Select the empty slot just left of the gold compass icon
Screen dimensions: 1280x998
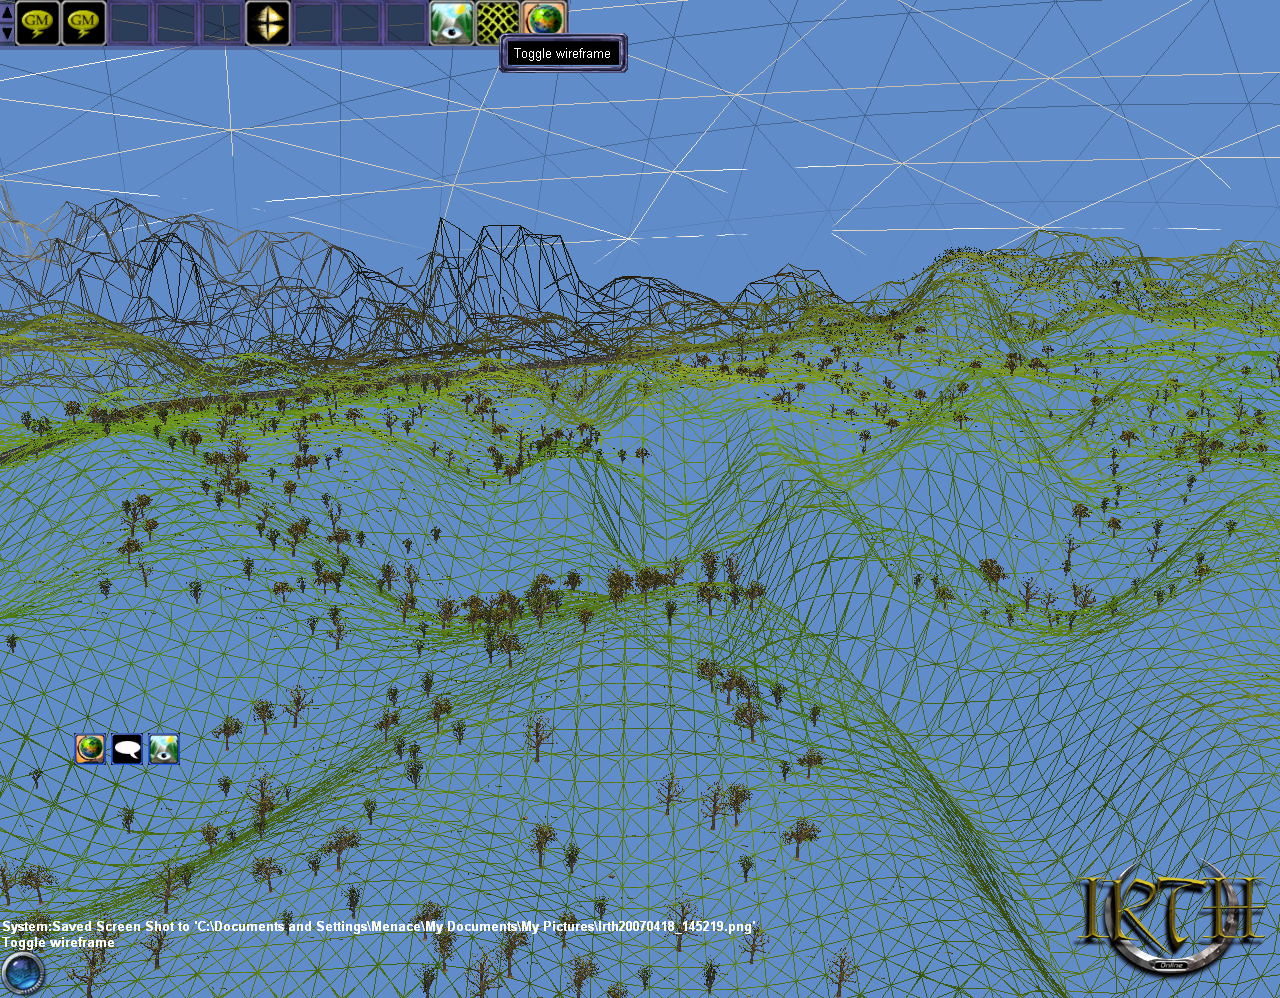(x=222, y=23)
